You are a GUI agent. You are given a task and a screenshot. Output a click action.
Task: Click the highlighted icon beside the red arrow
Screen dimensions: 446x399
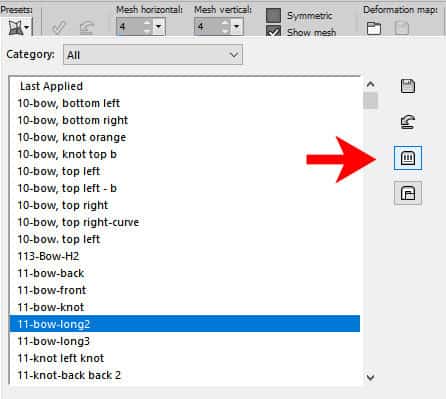[x=408, y=158]
